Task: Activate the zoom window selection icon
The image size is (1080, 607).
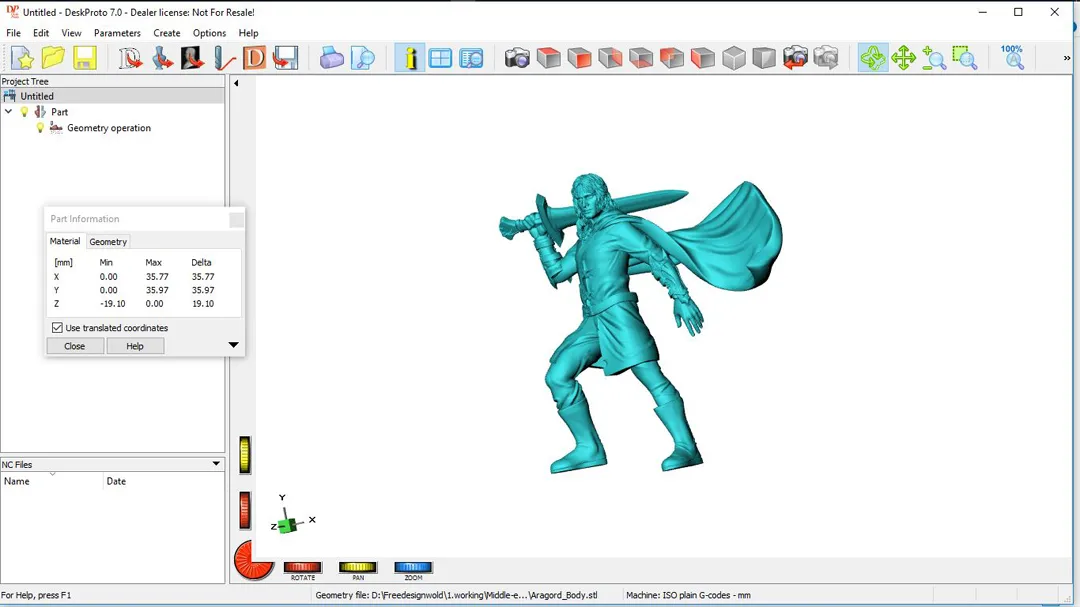Action: coord(965,58)
